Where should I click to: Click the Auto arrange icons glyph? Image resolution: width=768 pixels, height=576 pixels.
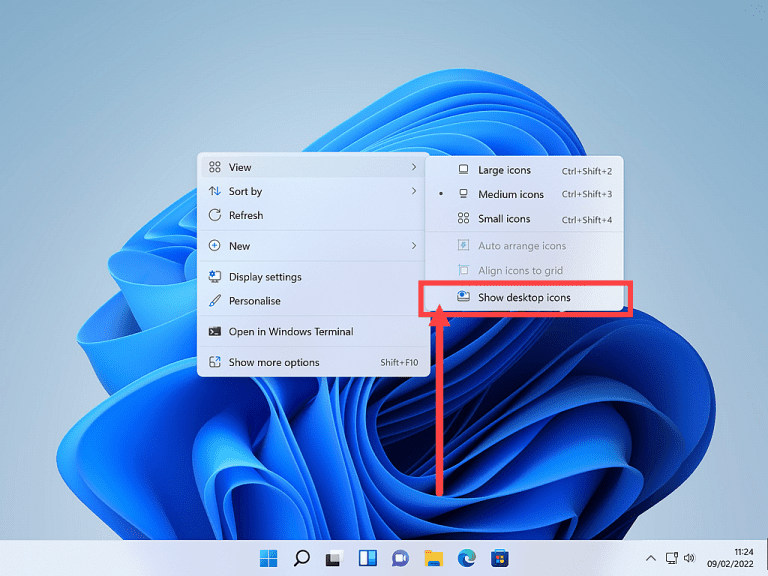click(x=463, y=245)
